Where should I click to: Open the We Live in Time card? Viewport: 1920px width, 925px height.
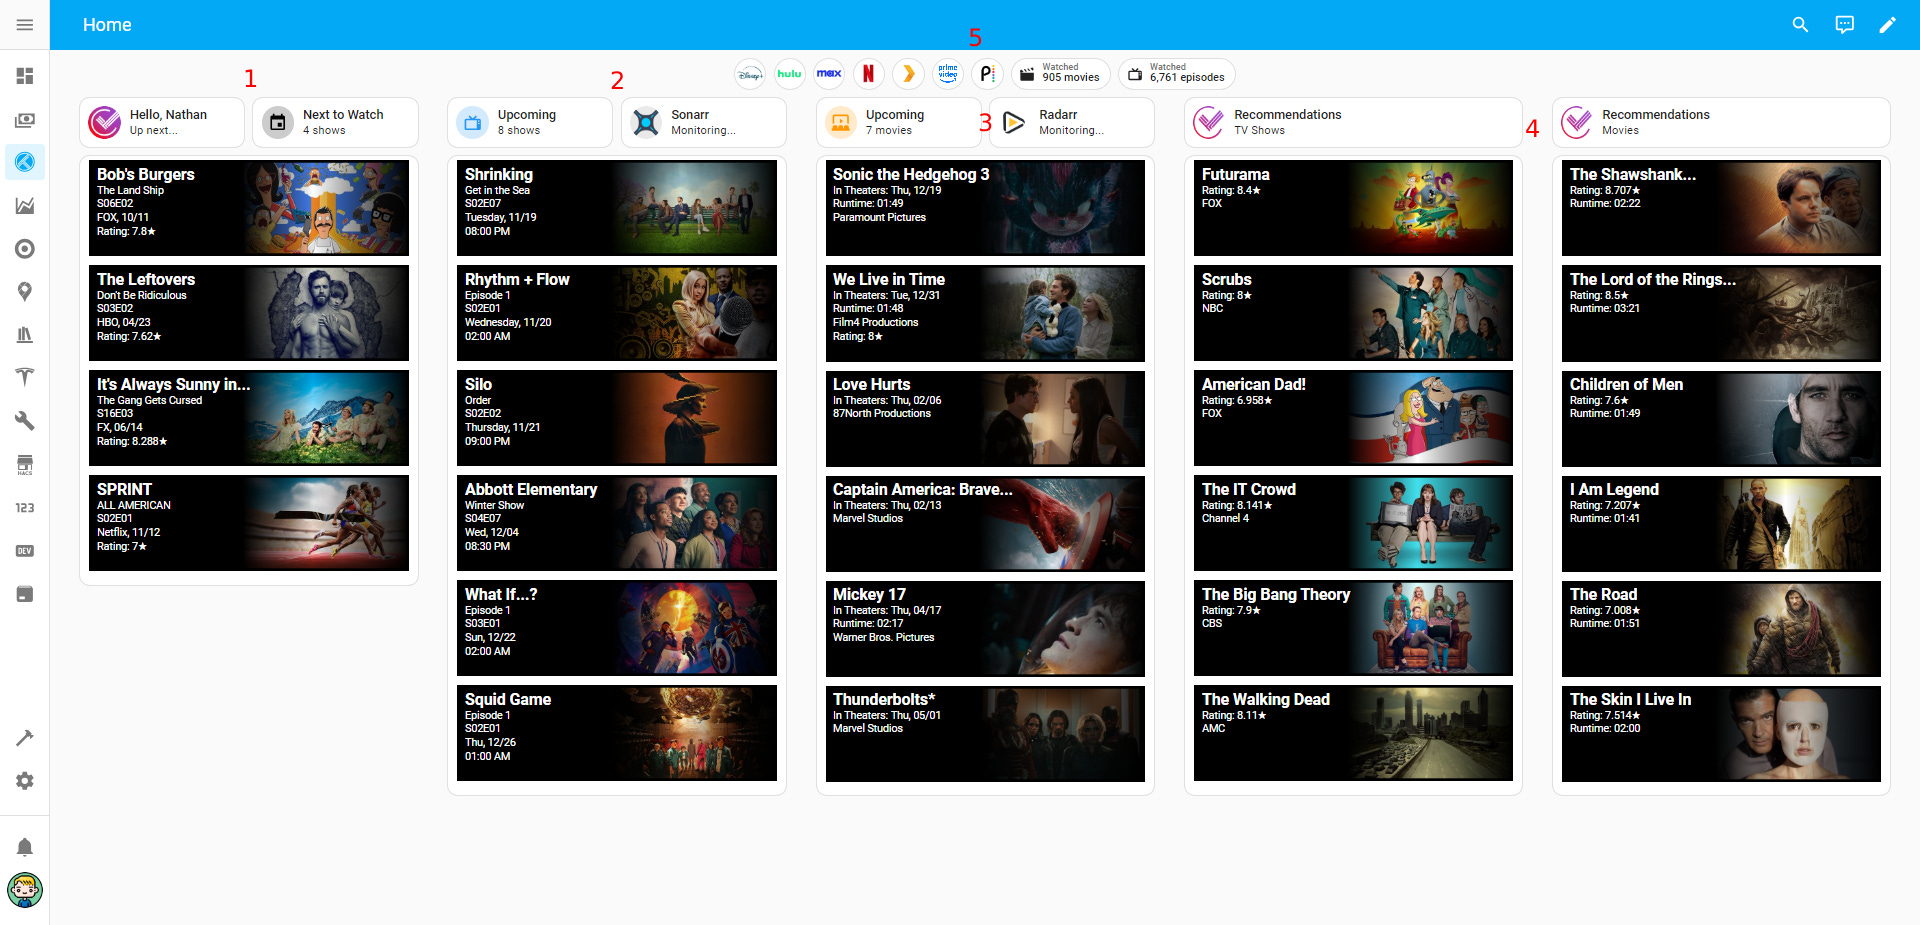(985, 313)
